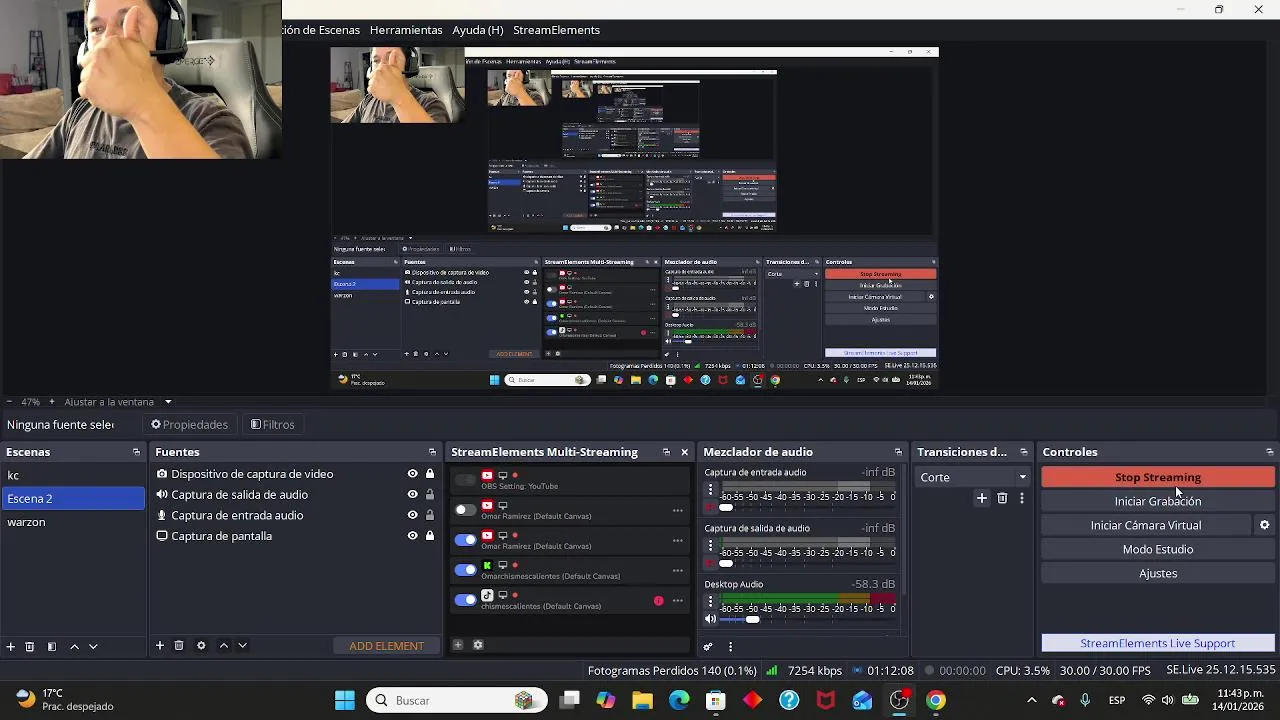The image size is (1280, 720).
Task: Move the scene up with the Escenas up arrow
Action: [x=74, y=646]
